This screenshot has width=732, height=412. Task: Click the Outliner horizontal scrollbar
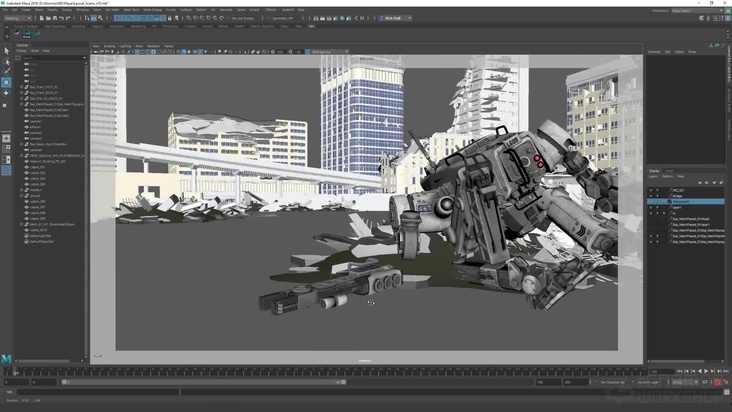43,361
